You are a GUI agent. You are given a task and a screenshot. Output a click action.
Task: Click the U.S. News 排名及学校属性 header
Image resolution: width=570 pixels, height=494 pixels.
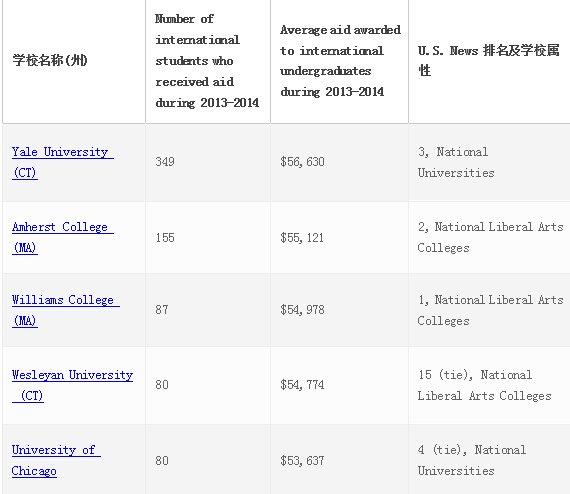click(x=489, y=61)
